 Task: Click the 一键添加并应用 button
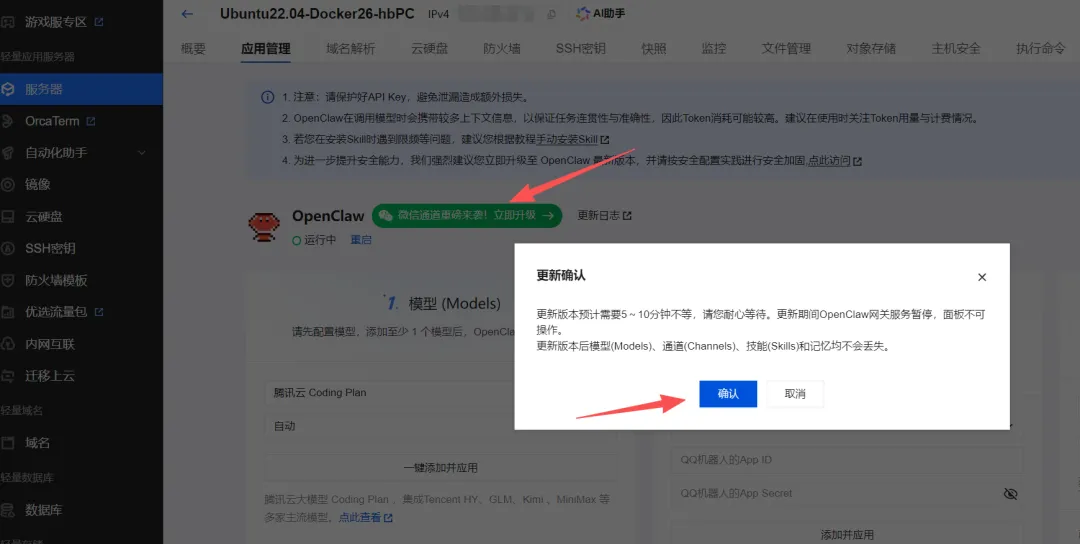441,468
